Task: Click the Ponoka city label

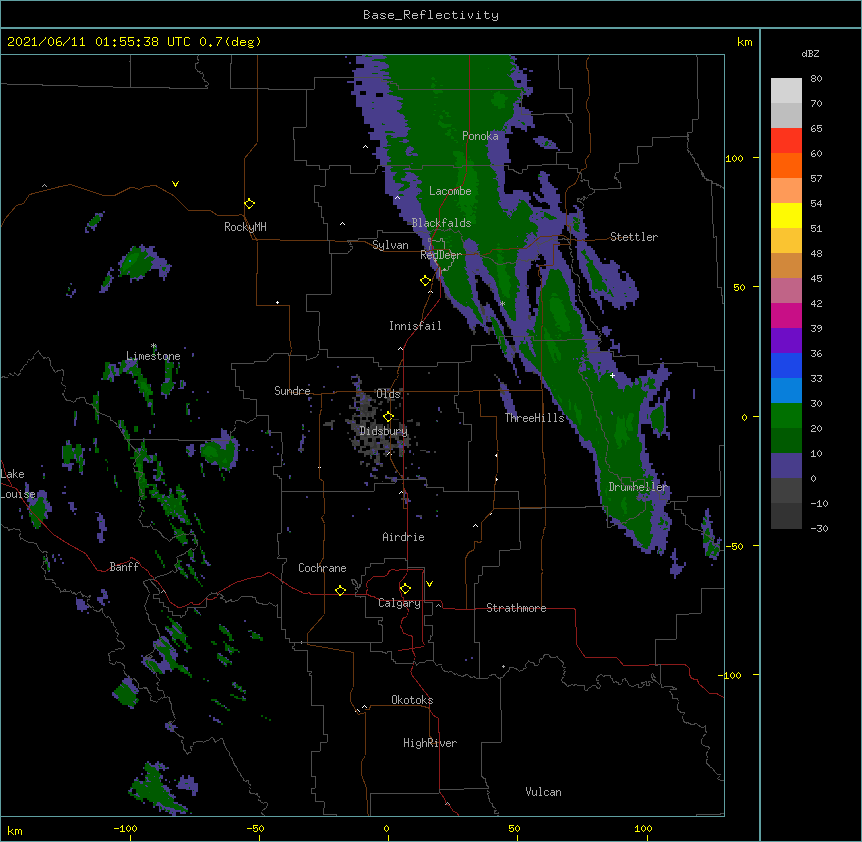Action: click(x=480, y=136)
